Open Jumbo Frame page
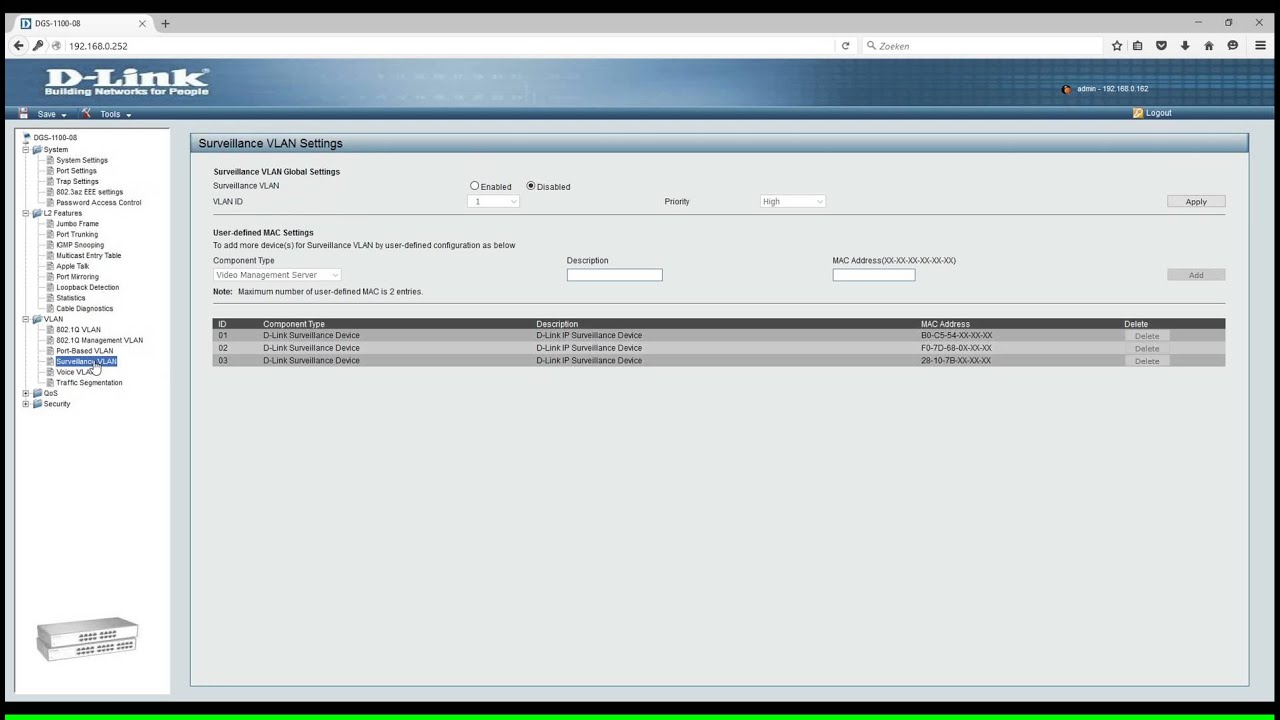This screenshot has height=720, width=1280. pyautogui.click(x=77, y=224)
